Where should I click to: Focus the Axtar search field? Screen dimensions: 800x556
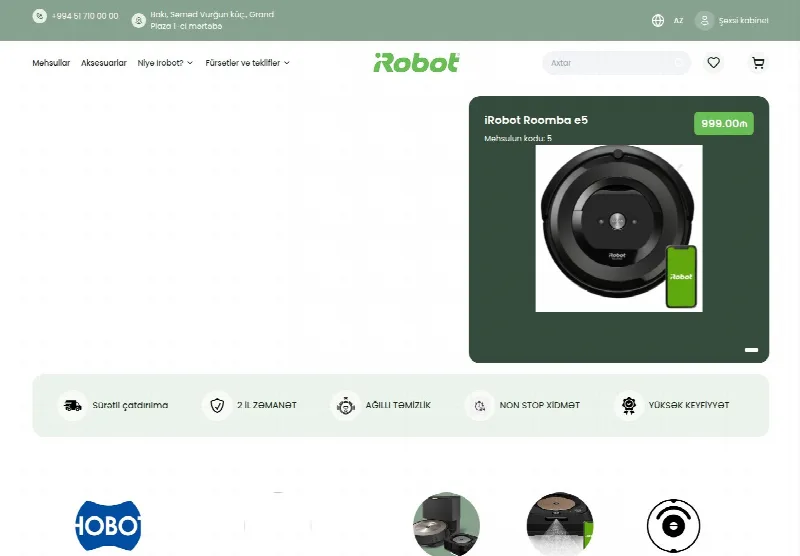tap(616, 63)
